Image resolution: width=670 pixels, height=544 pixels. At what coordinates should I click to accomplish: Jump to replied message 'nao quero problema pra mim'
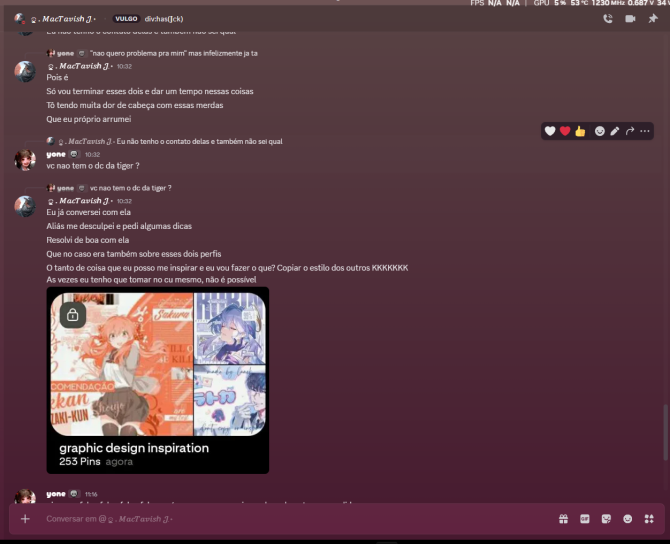point(173,53)
